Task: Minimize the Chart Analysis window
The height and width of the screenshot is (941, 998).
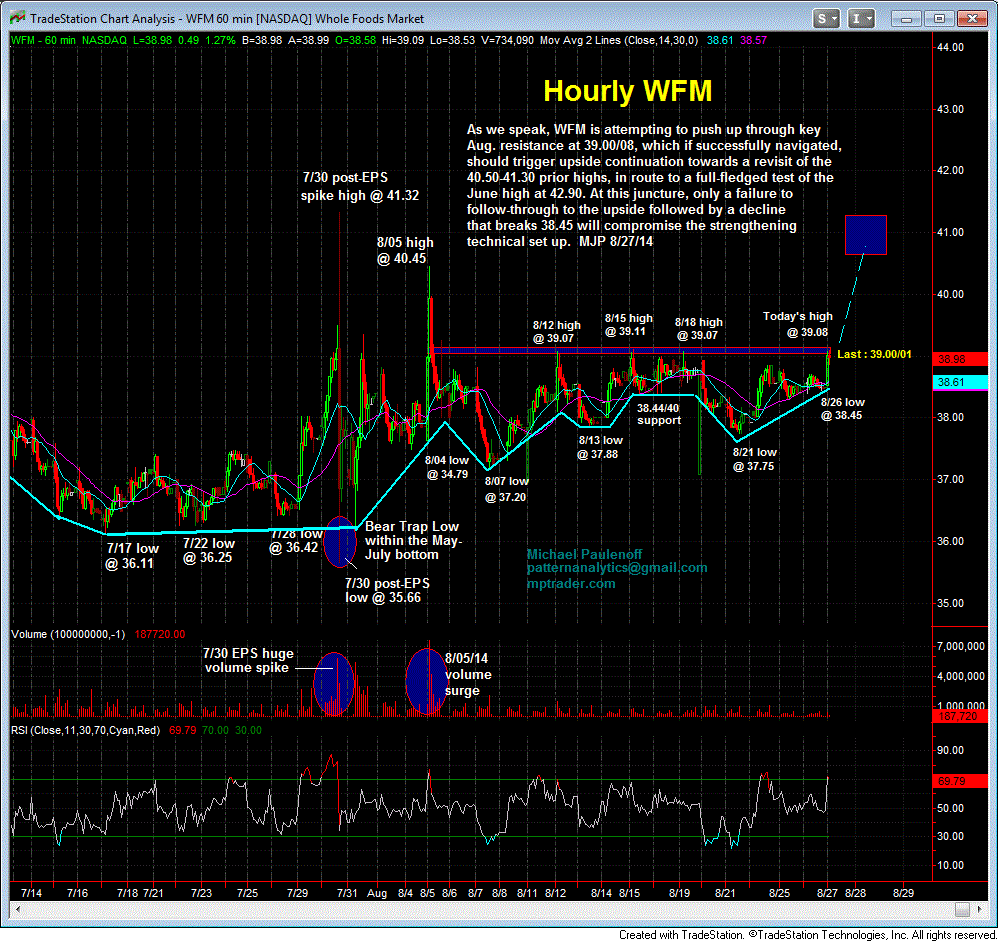Action: coord(906,18)
